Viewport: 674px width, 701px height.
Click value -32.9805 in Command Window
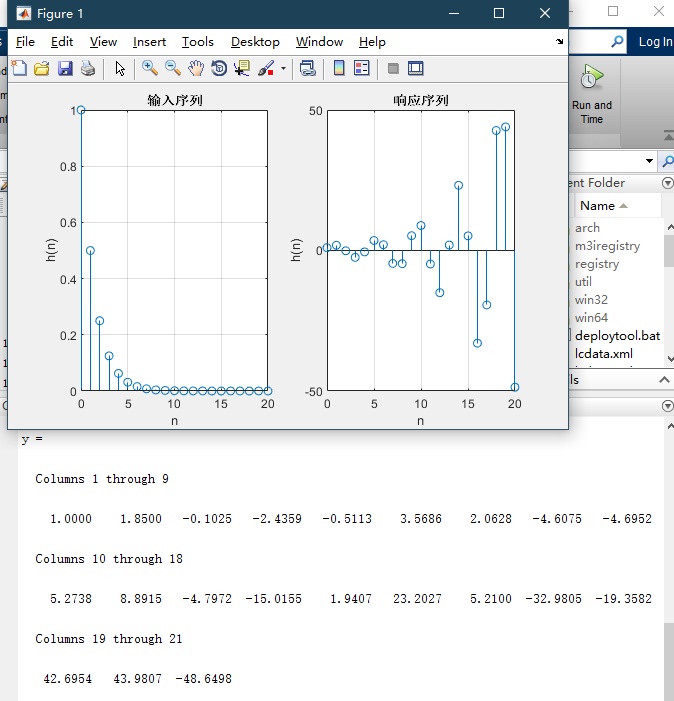coord(553,599)
